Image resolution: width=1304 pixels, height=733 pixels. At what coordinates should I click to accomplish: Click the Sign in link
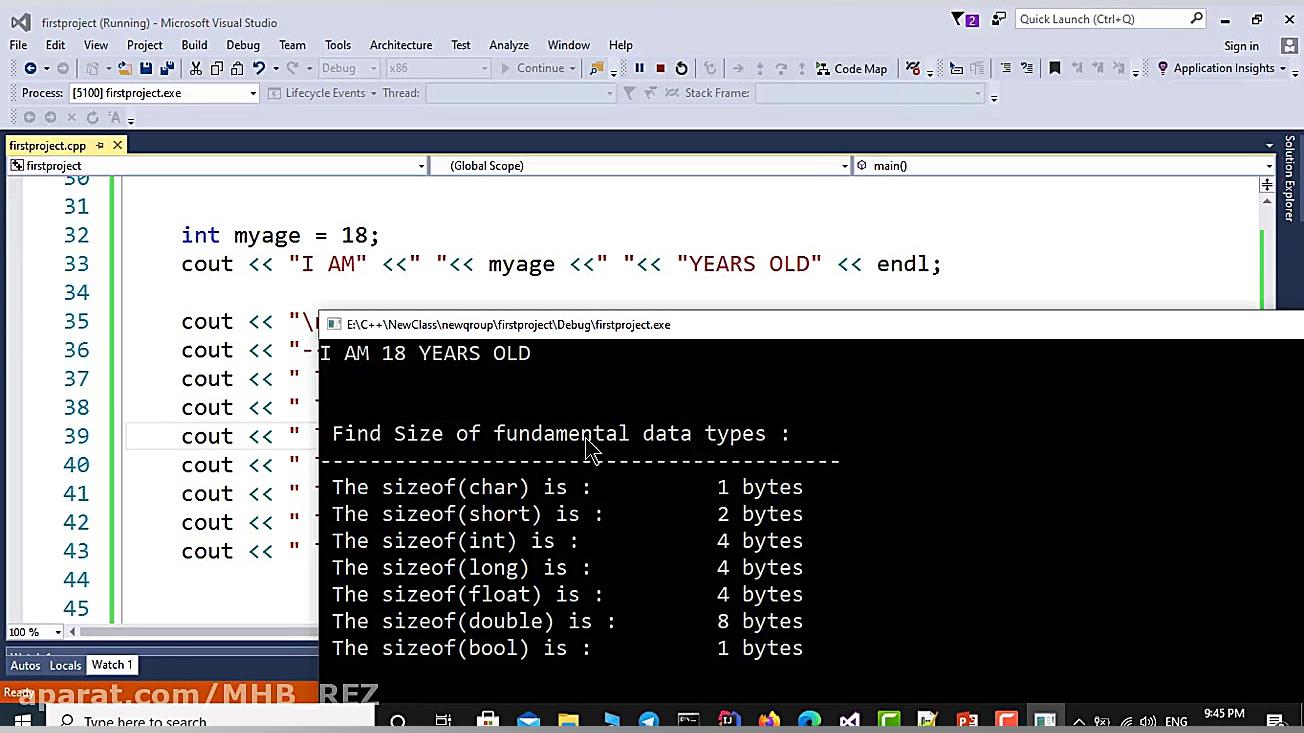click(1241, 46)
